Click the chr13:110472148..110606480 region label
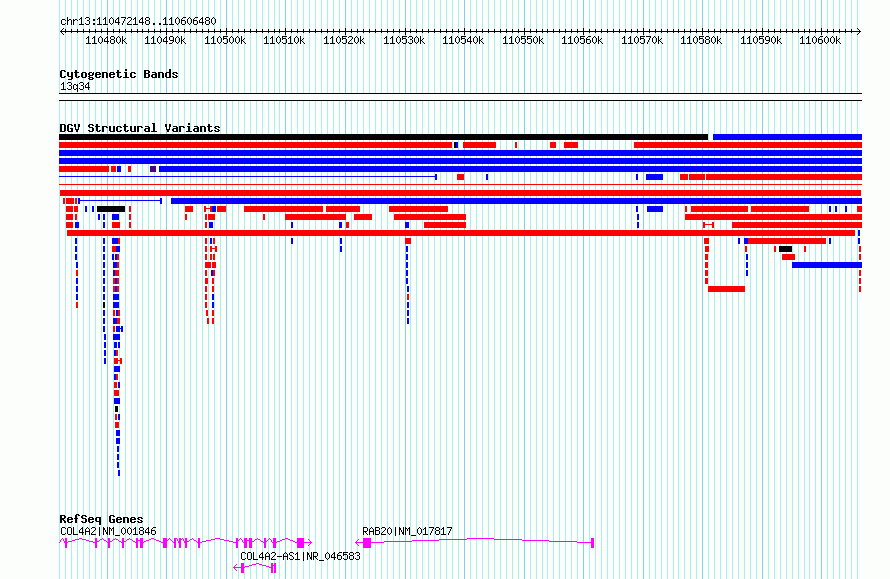Screen dimensions: 890x579 pyautogui.click(x=138, y=21)
